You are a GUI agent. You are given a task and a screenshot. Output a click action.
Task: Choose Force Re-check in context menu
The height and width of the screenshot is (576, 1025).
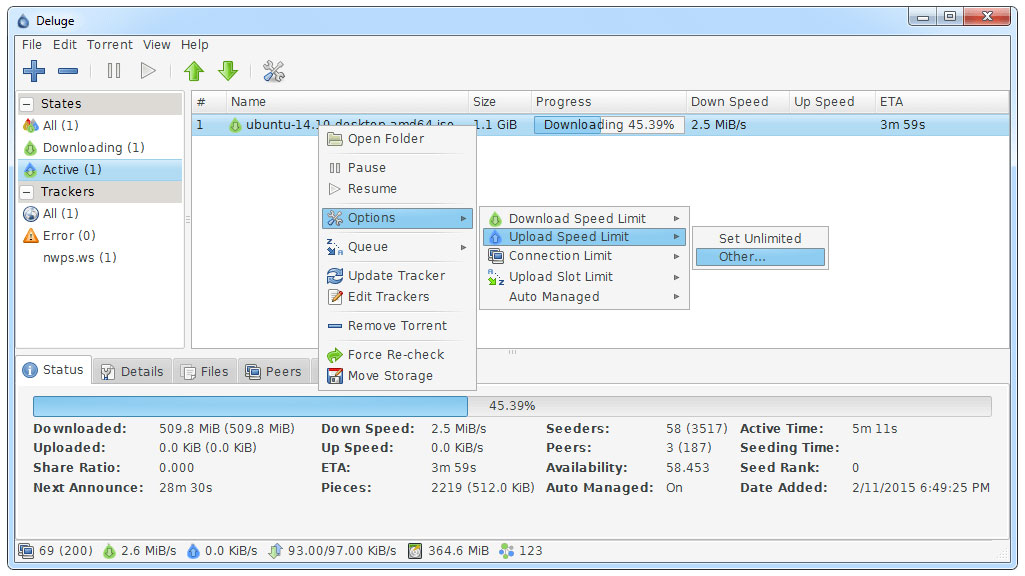coord(397,355)
